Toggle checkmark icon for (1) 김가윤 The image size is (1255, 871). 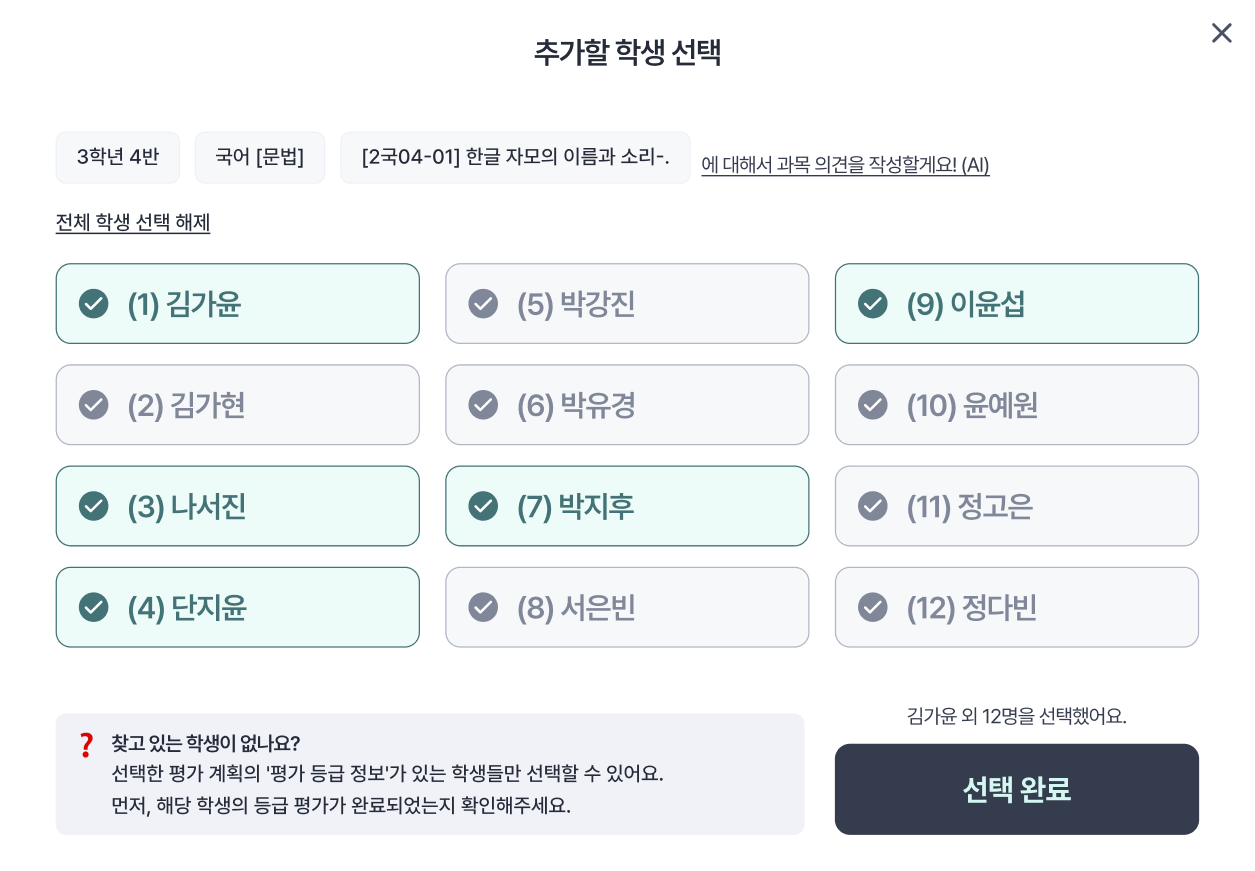coord(94,304)
